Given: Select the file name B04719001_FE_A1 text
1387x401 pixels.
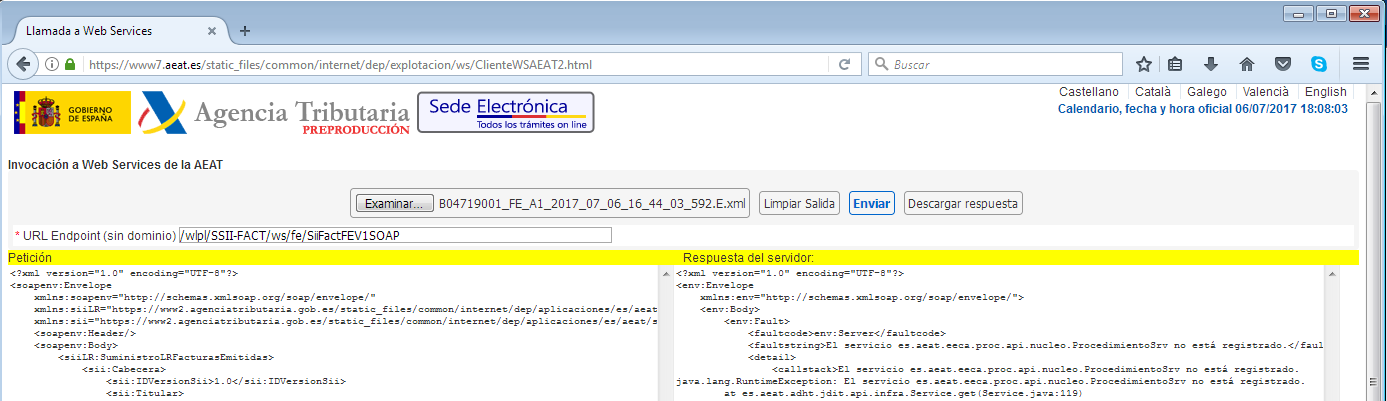Looking at the screenshot, I should click(x=593, y=204).
